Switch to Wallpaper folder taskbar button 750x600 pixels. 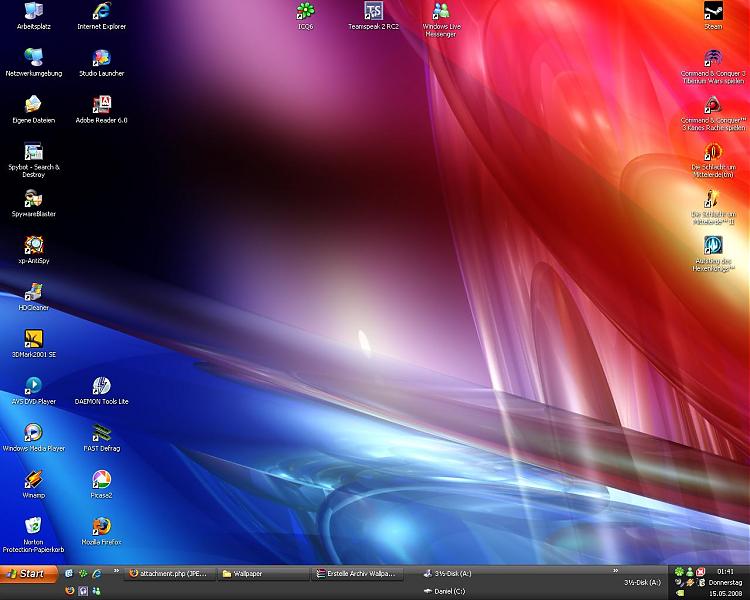point(262,574)
